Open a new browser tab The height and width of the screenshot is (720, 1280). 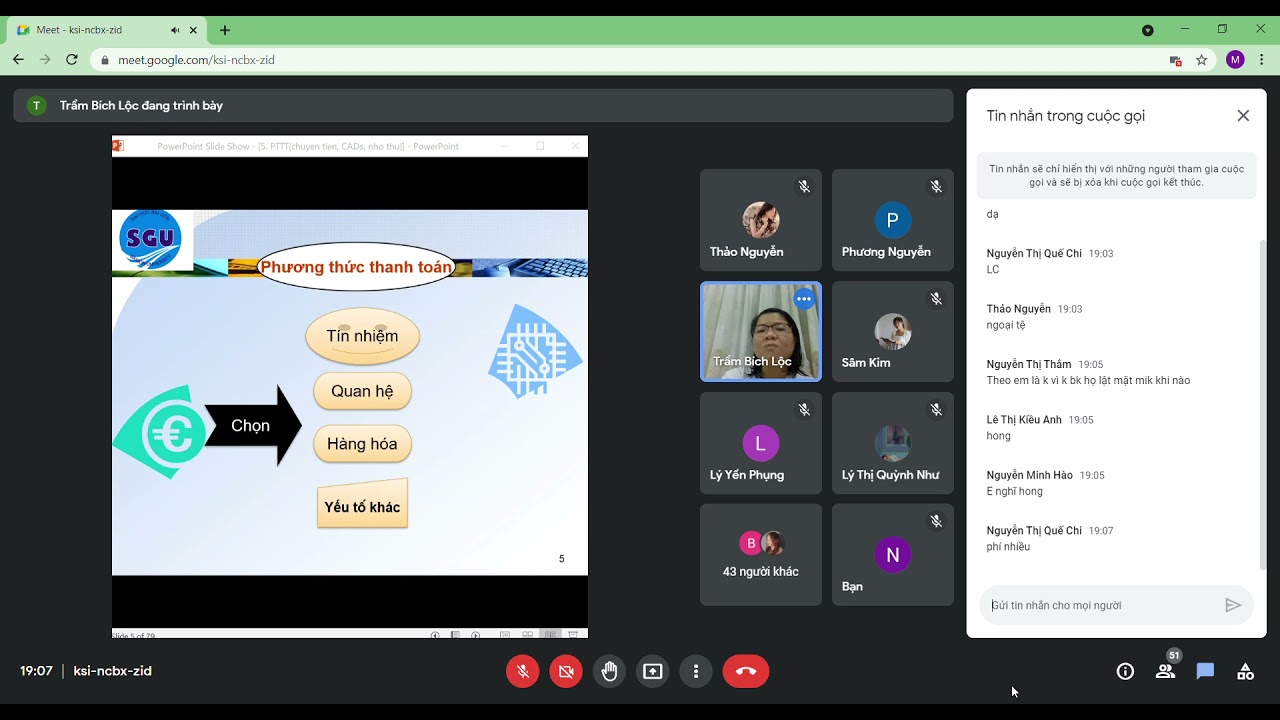click(225, 30)
